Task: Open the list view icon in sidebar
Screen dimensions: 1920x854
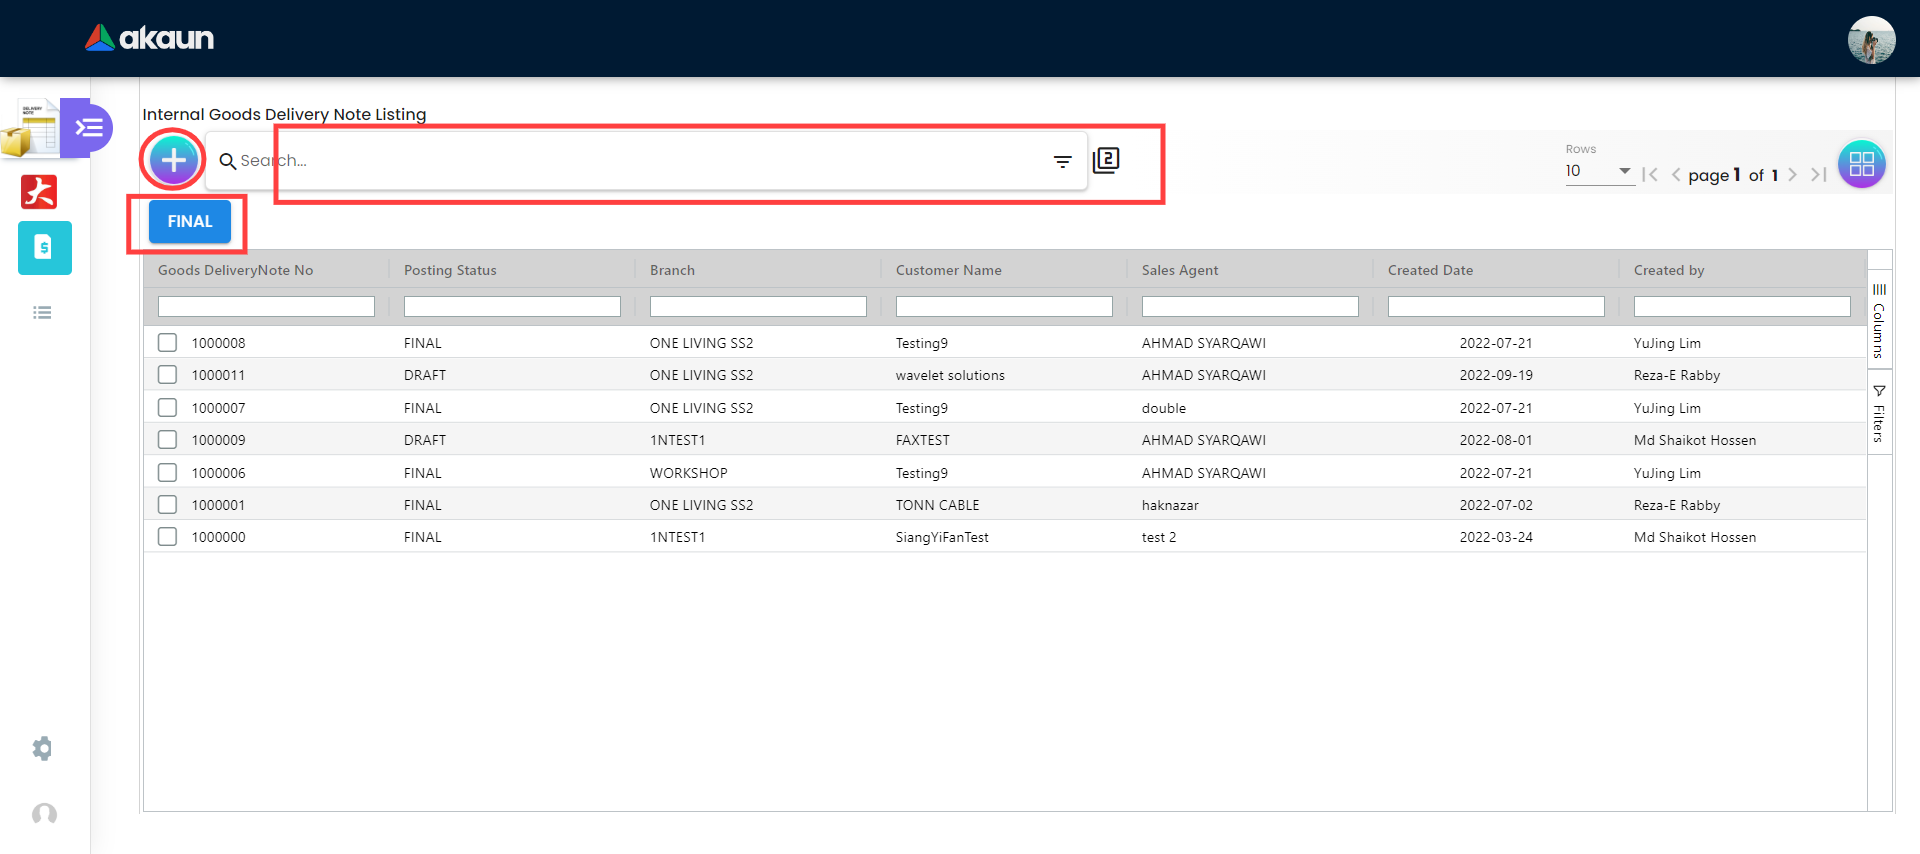Action: click(x=42, y=313)
